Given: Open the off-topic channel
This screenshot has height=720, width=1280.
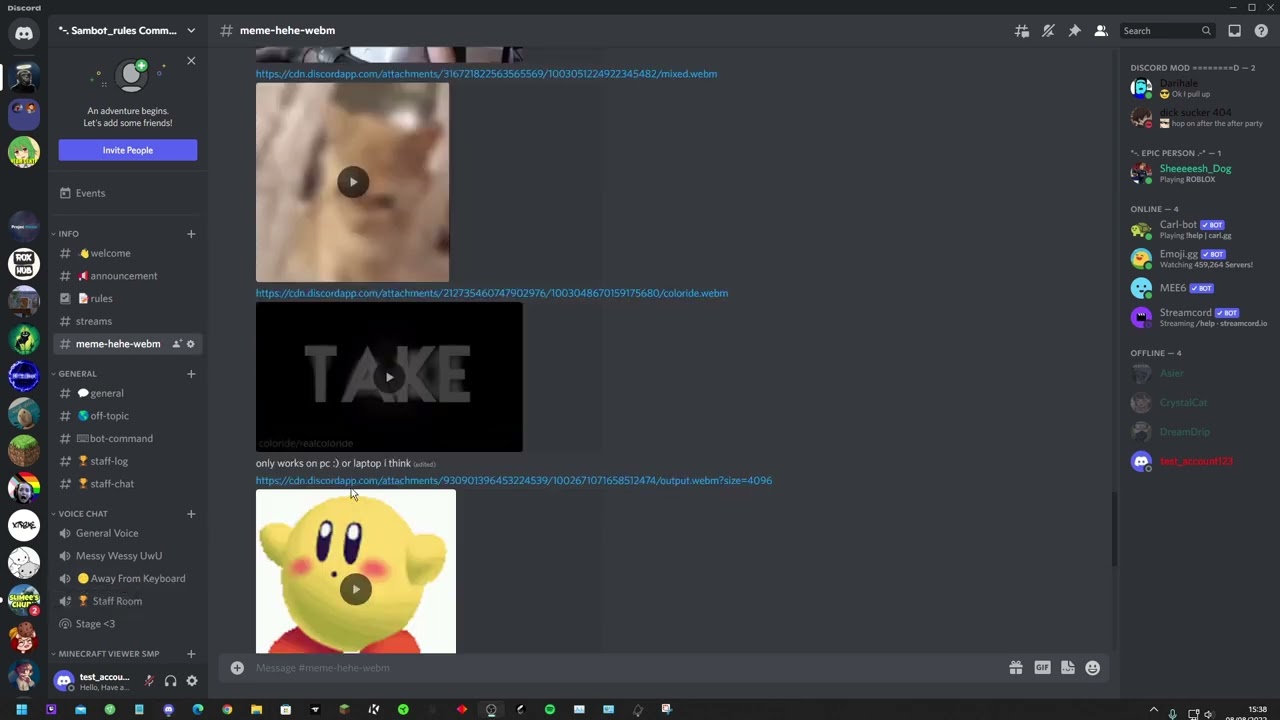Looking at the screenshot, I should click(128, 416).
